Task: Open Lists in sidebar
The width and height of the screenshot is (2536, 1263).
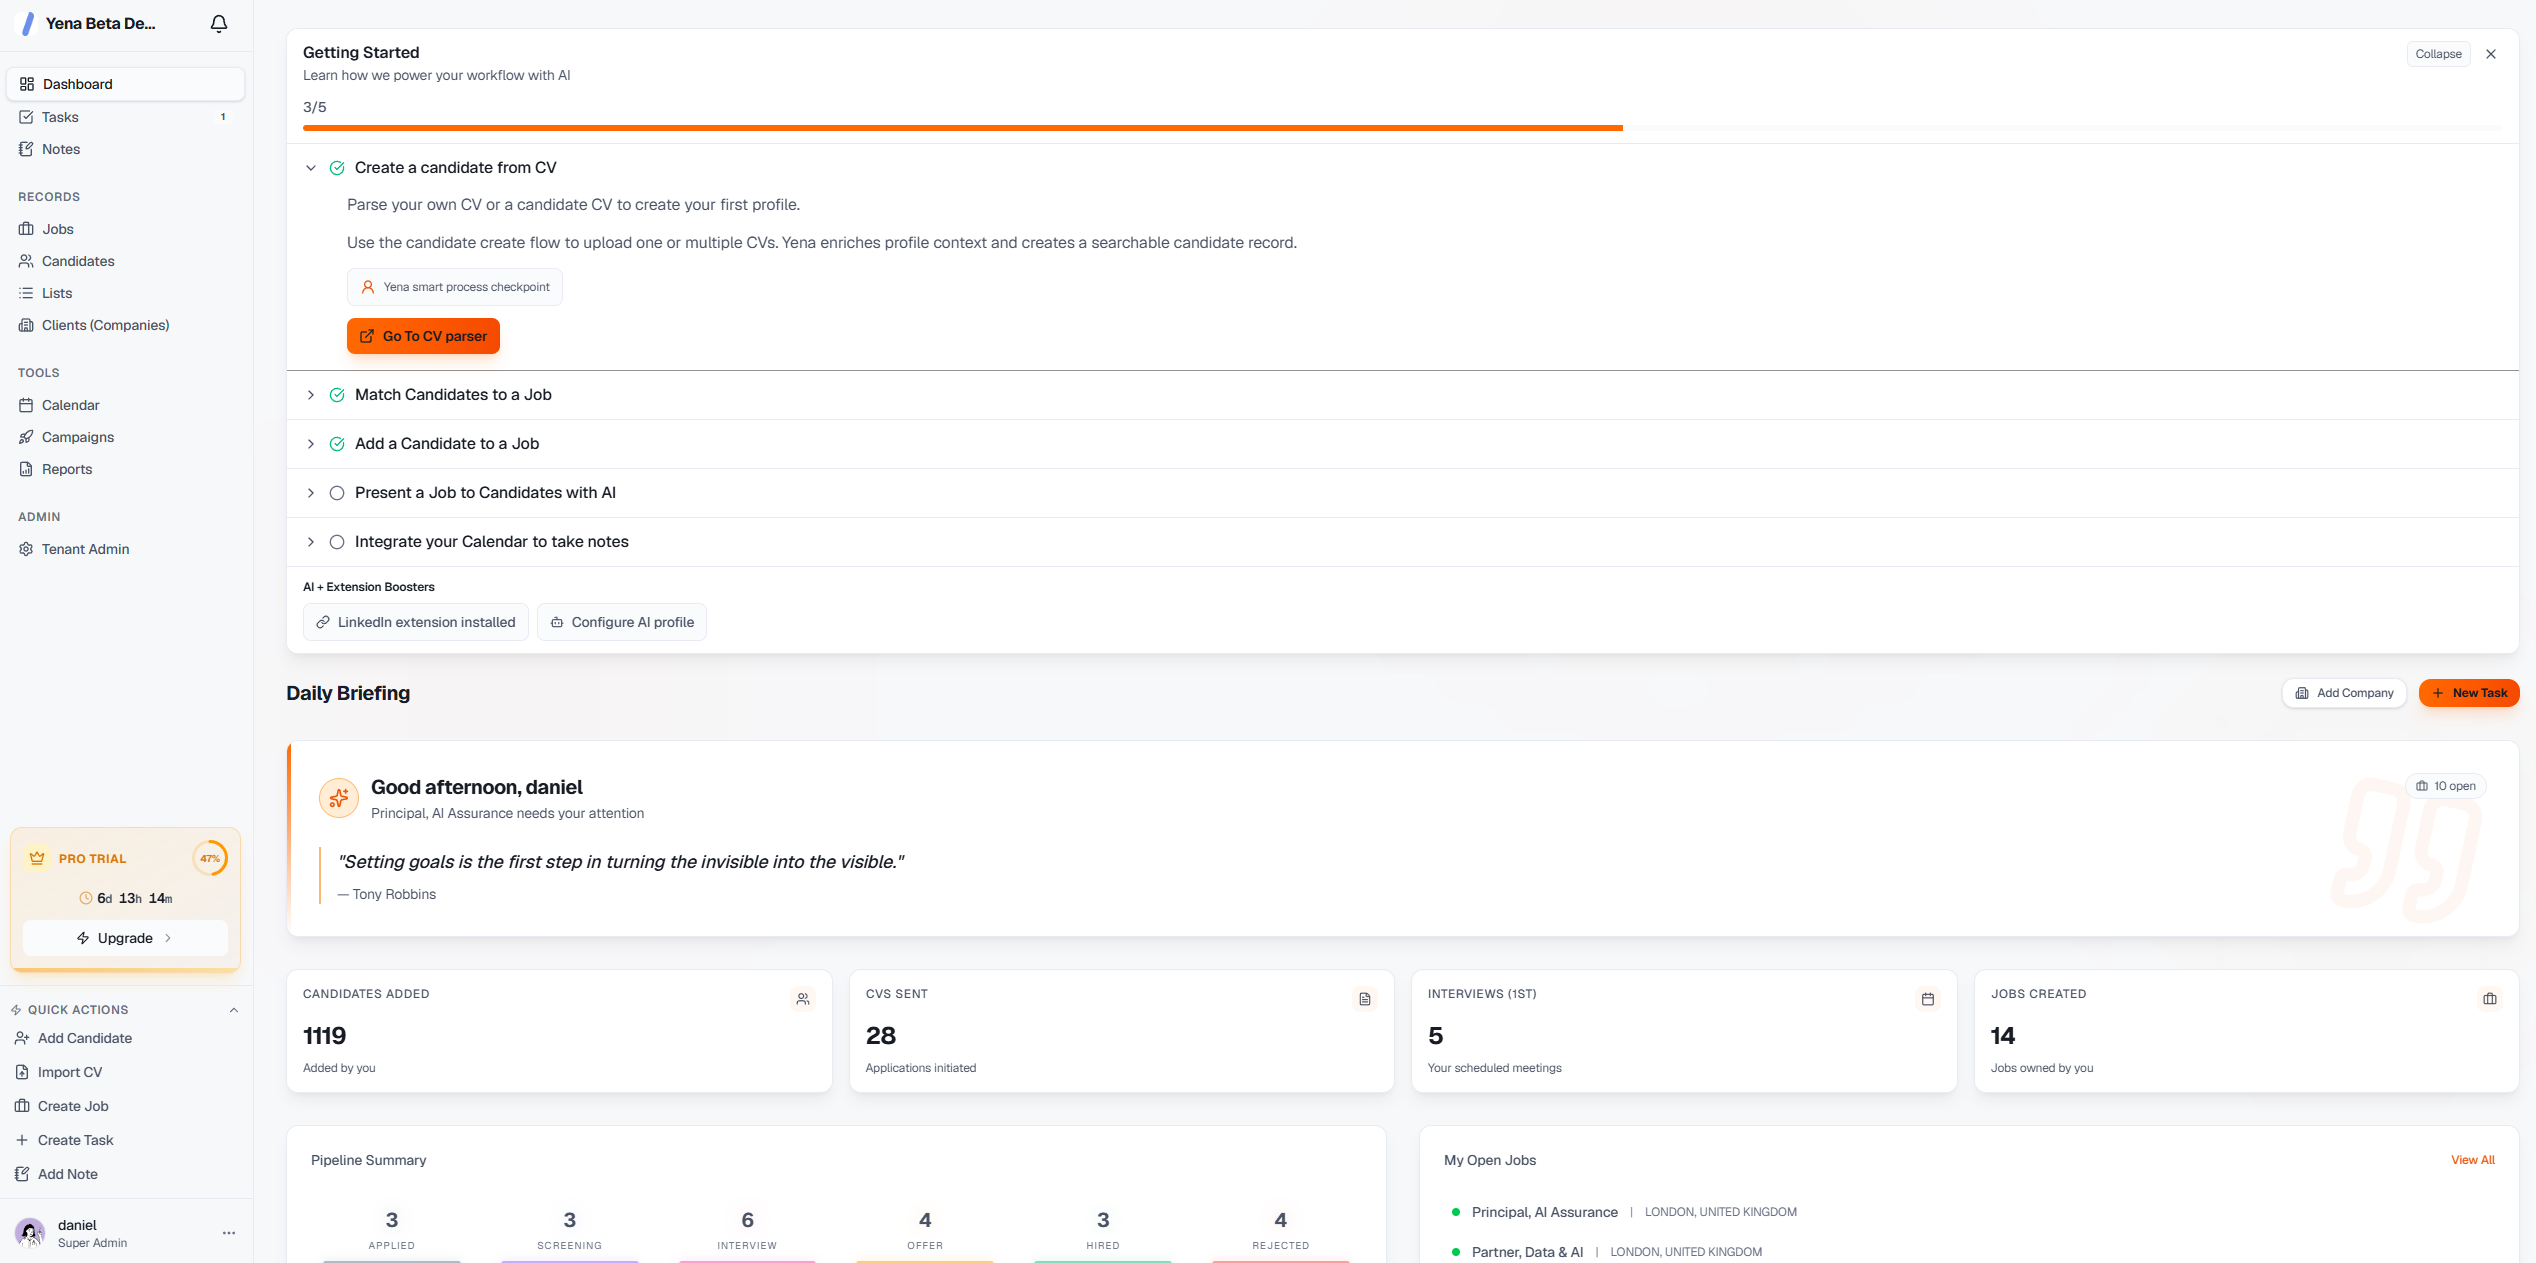Action: pos(126,293)
